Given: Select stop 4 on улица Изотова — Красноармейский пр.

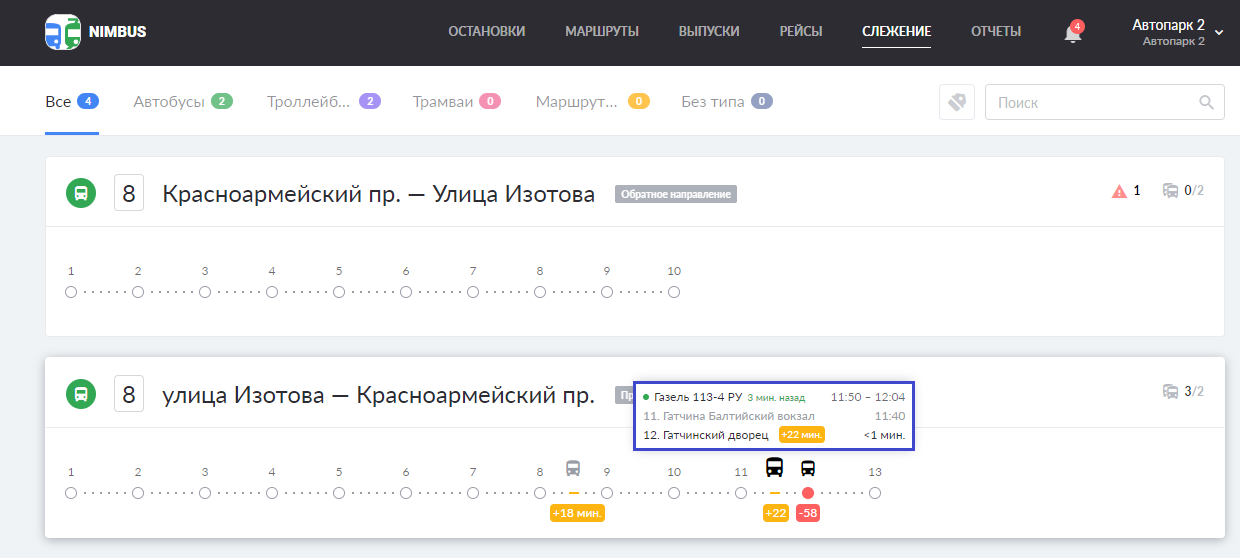Looking at the screenshot, I should pos(272,493).
